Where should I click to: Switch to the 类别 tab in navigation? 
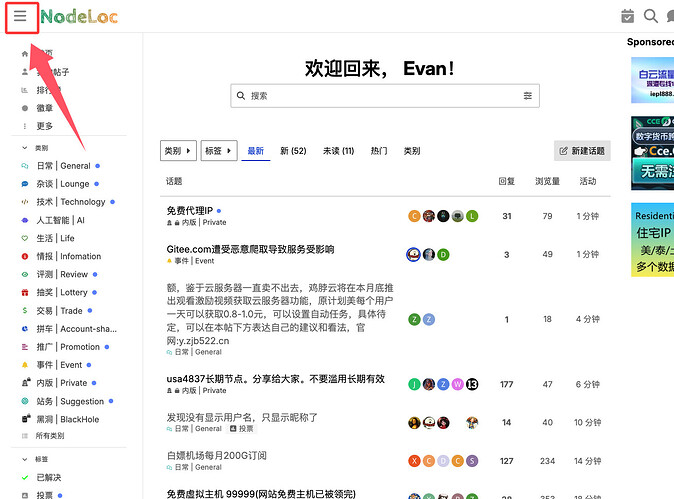(411, 151)
